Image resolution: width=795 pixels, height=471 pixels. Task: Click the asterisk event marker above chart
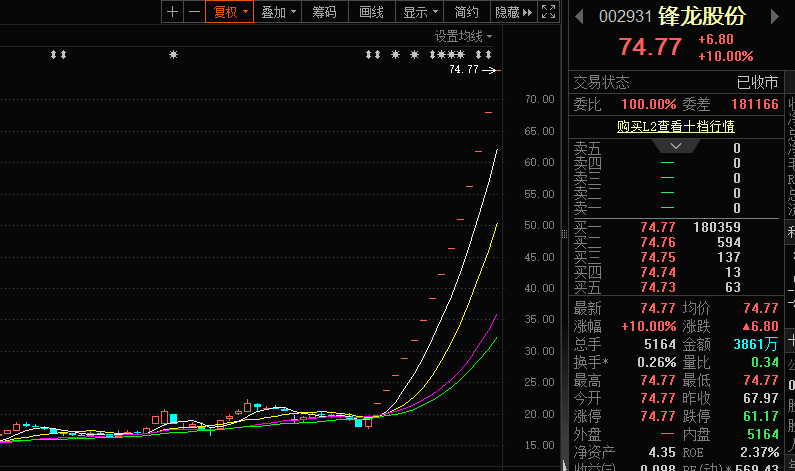[173, 54]
